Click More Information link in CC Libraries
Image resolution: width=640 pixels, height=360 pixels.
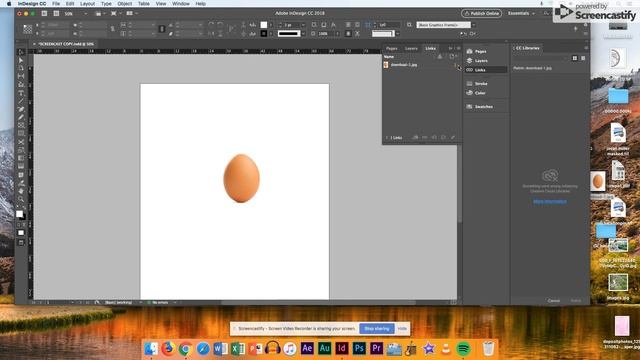[550, 201]
